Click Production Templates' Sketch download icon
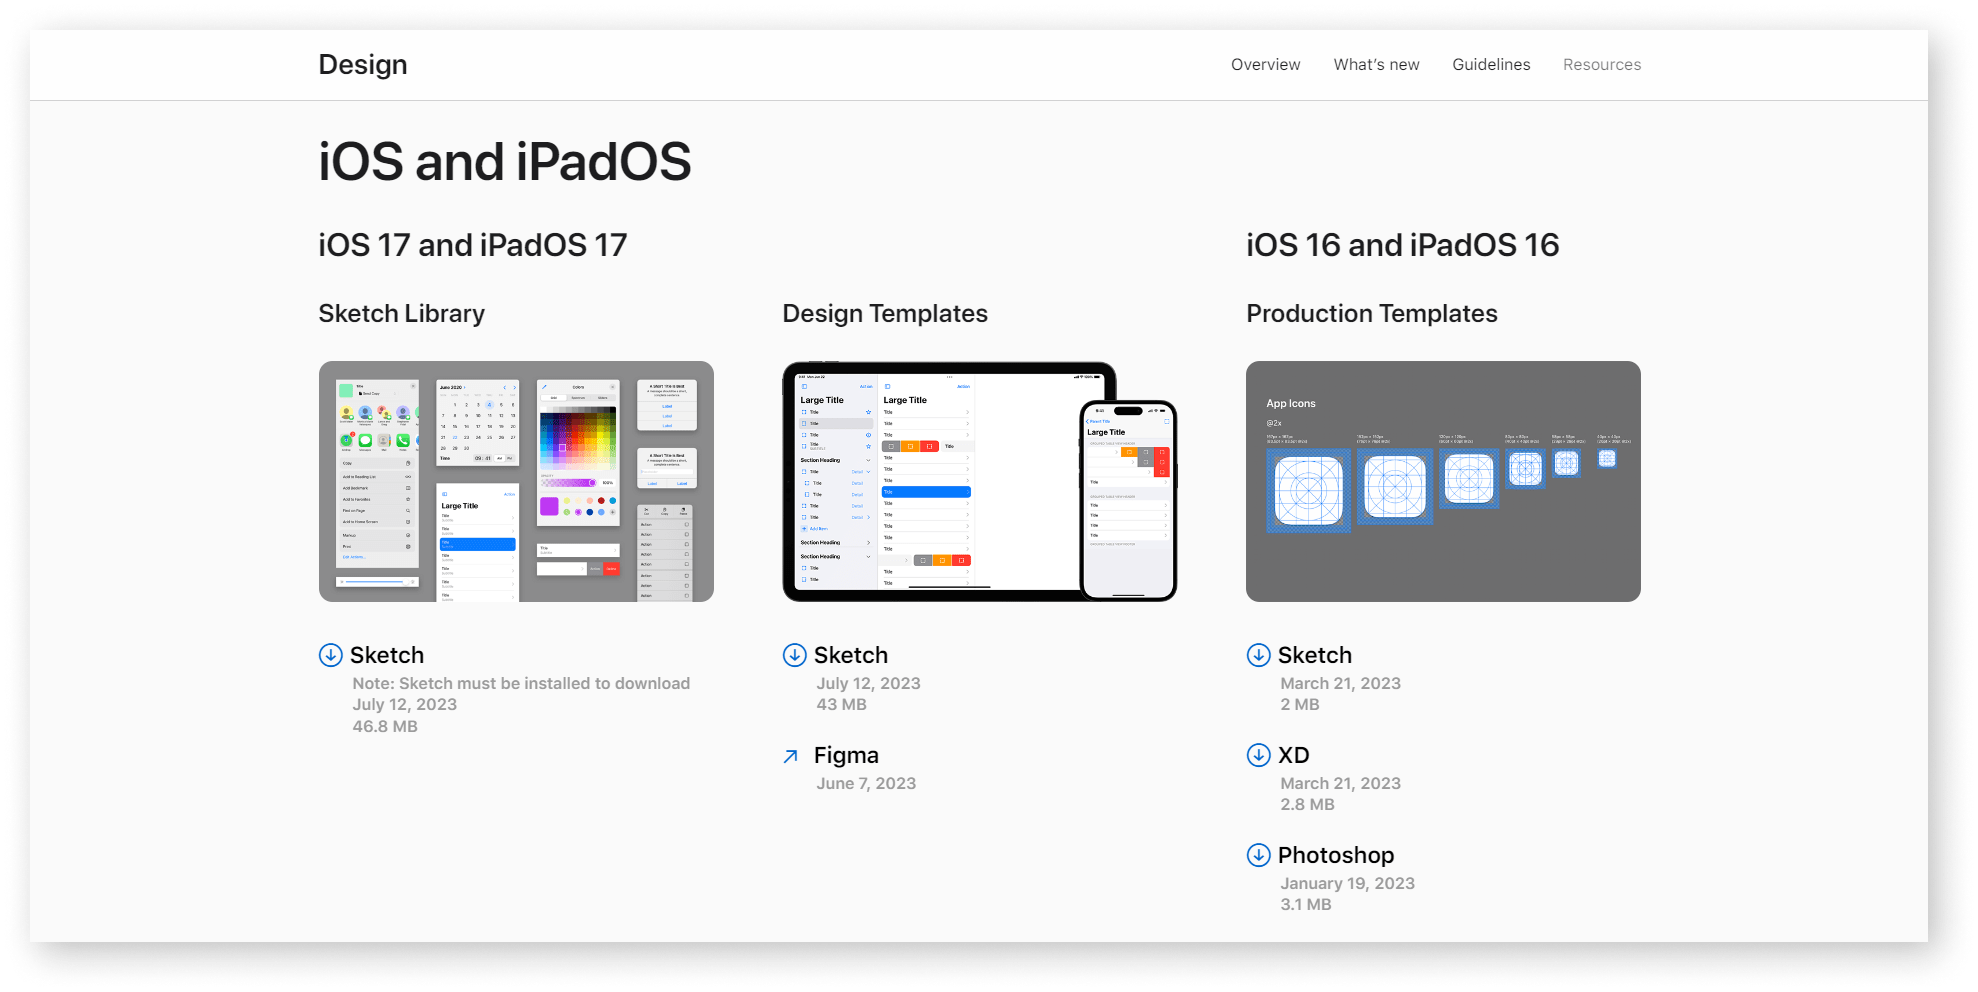Screen dimensions: 1978x992 click(x=1258, y=655)
